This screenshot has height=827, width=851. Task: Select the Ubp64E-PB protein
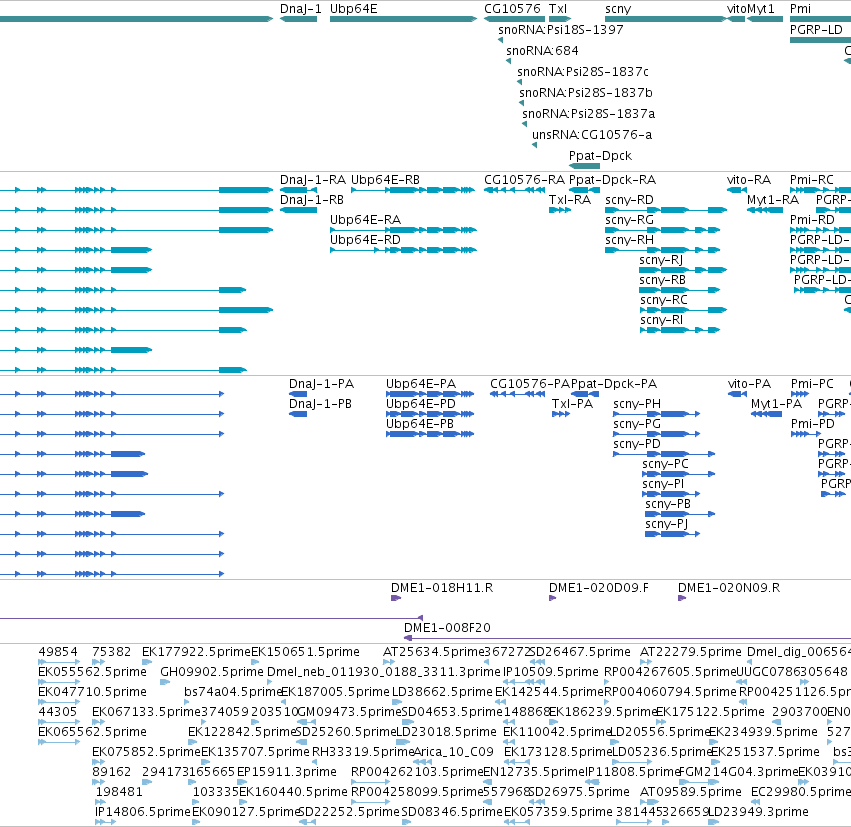click(430, 434)
